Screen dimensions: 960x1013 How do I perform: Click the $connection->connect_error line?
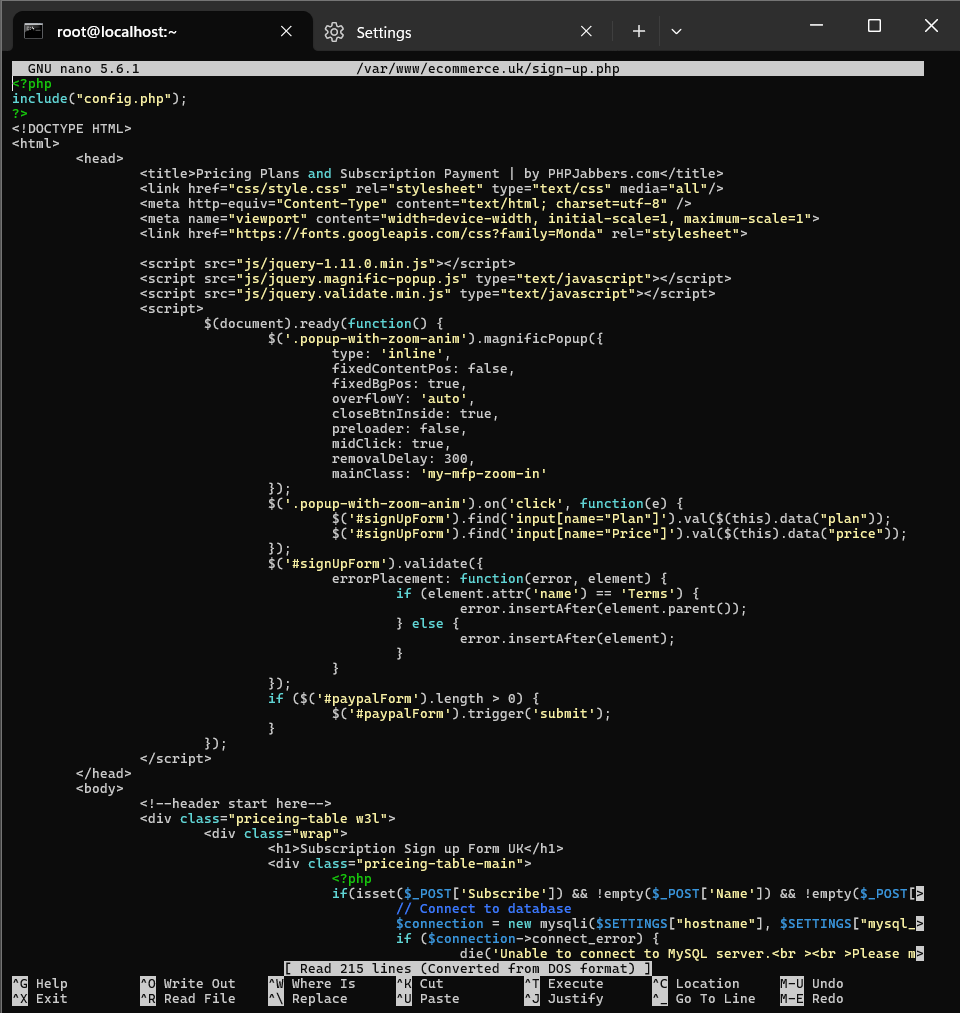coord(527,938)
